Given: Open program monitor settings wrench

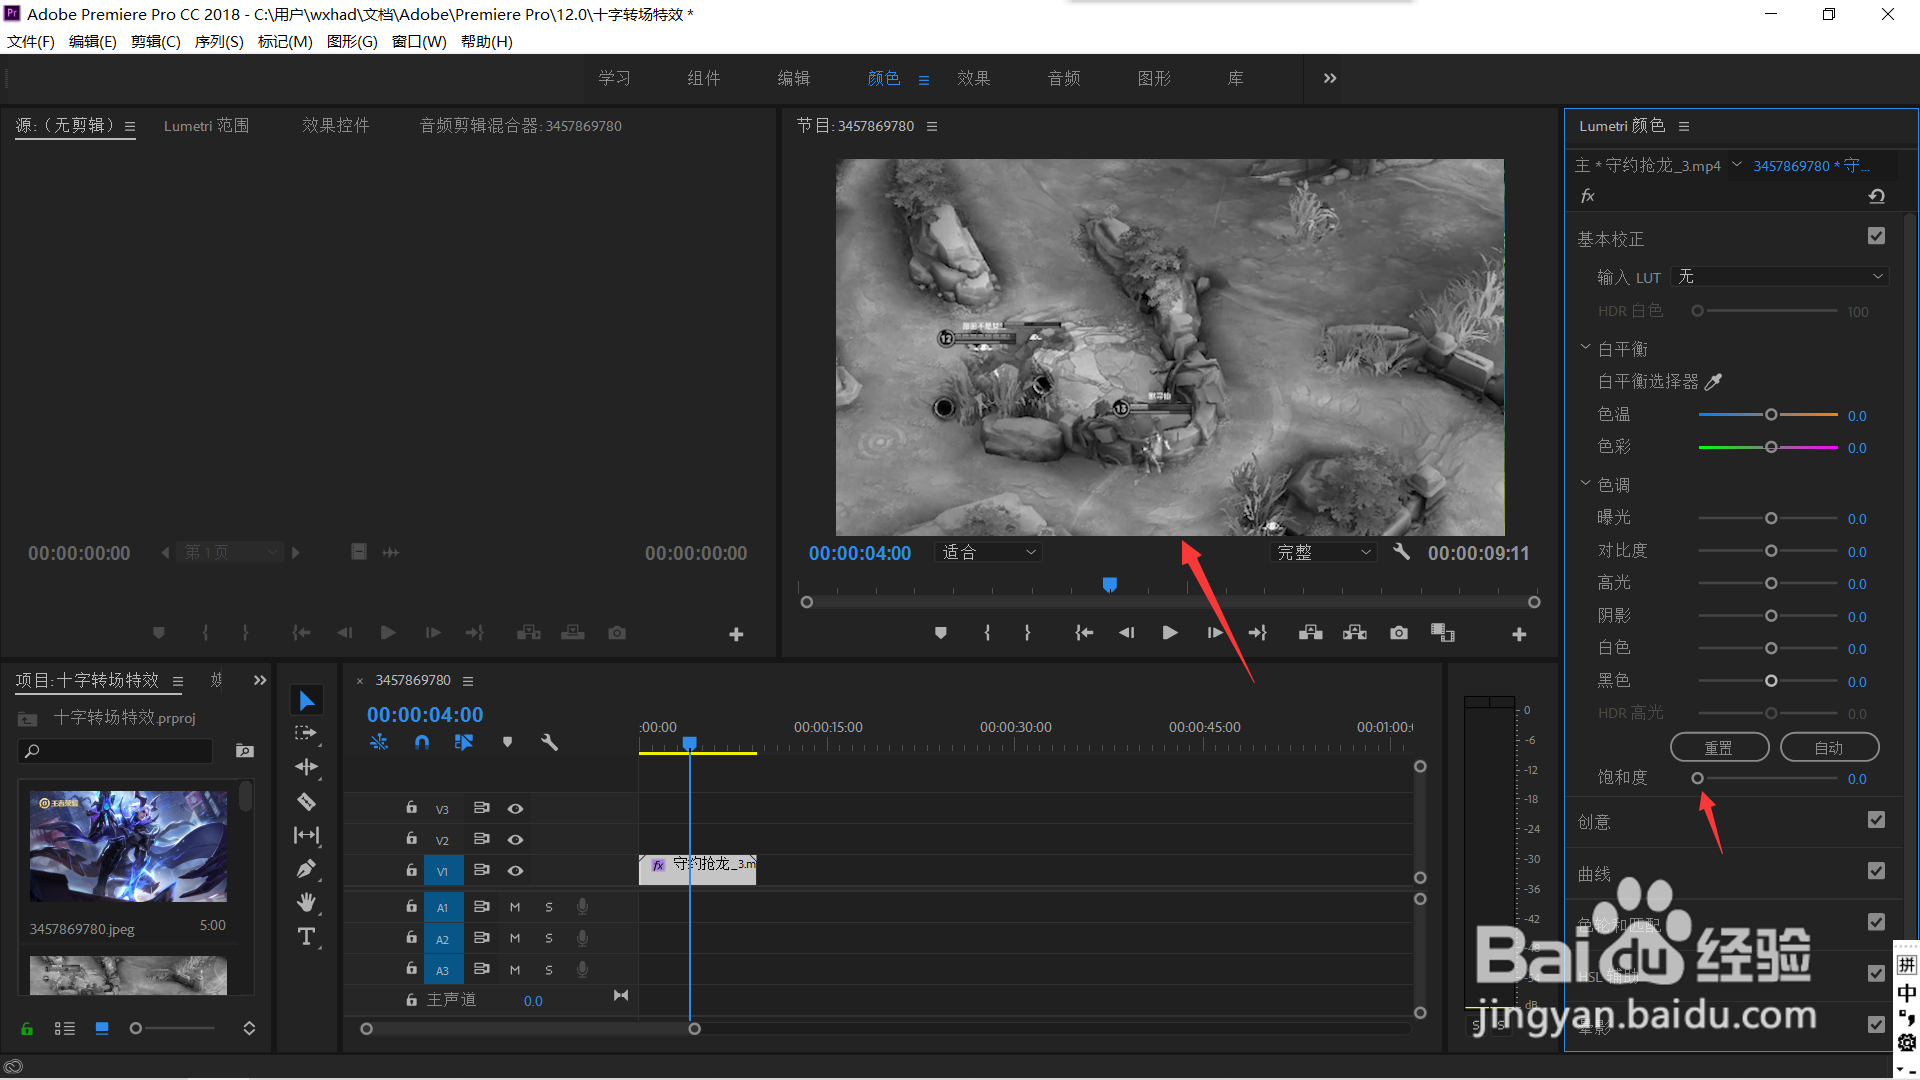Looking at the screenshot, I should click(1401, 551).
